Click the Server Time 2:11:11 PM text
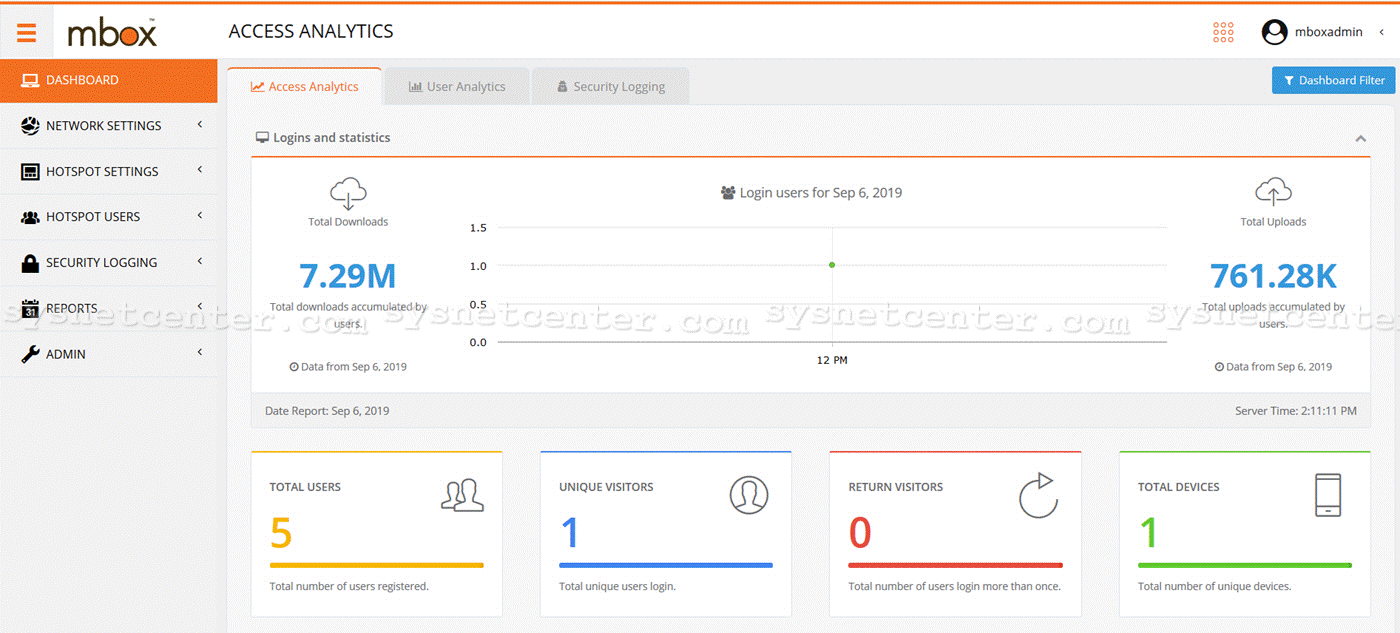Viewport: 1400px width, 633px height. click(x=1296, y=411)
